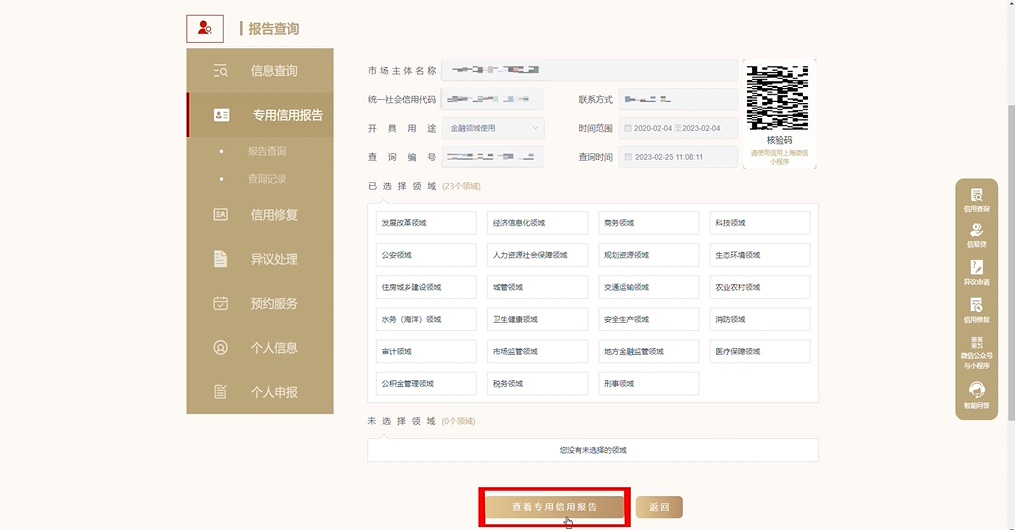Click the 市场主体名称 input field

(590, 70)
